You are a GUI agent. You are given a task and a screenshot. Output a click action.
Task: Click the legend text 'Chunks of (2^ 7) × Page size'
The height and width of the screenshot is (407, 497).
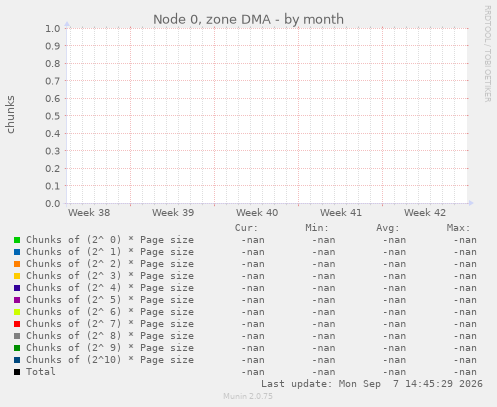click(110, 324)
